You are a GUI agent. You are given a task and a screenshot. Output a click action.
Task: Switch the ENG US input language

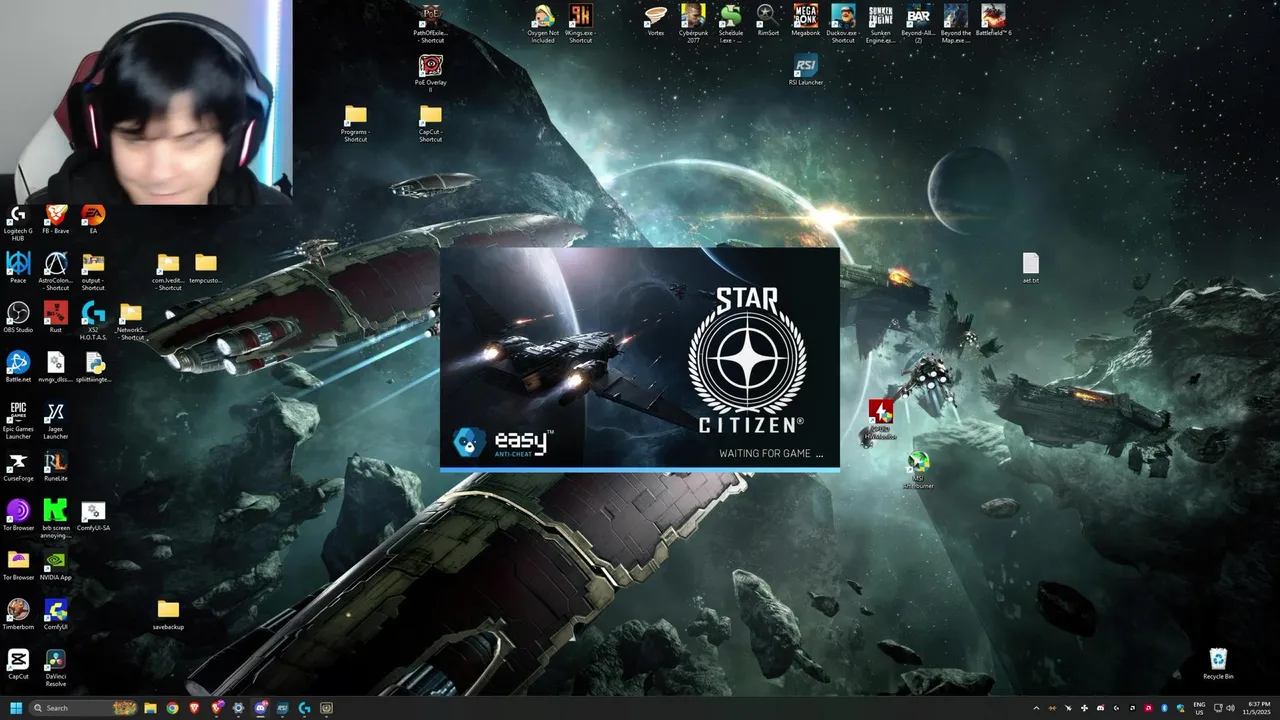click(1199, 708)
